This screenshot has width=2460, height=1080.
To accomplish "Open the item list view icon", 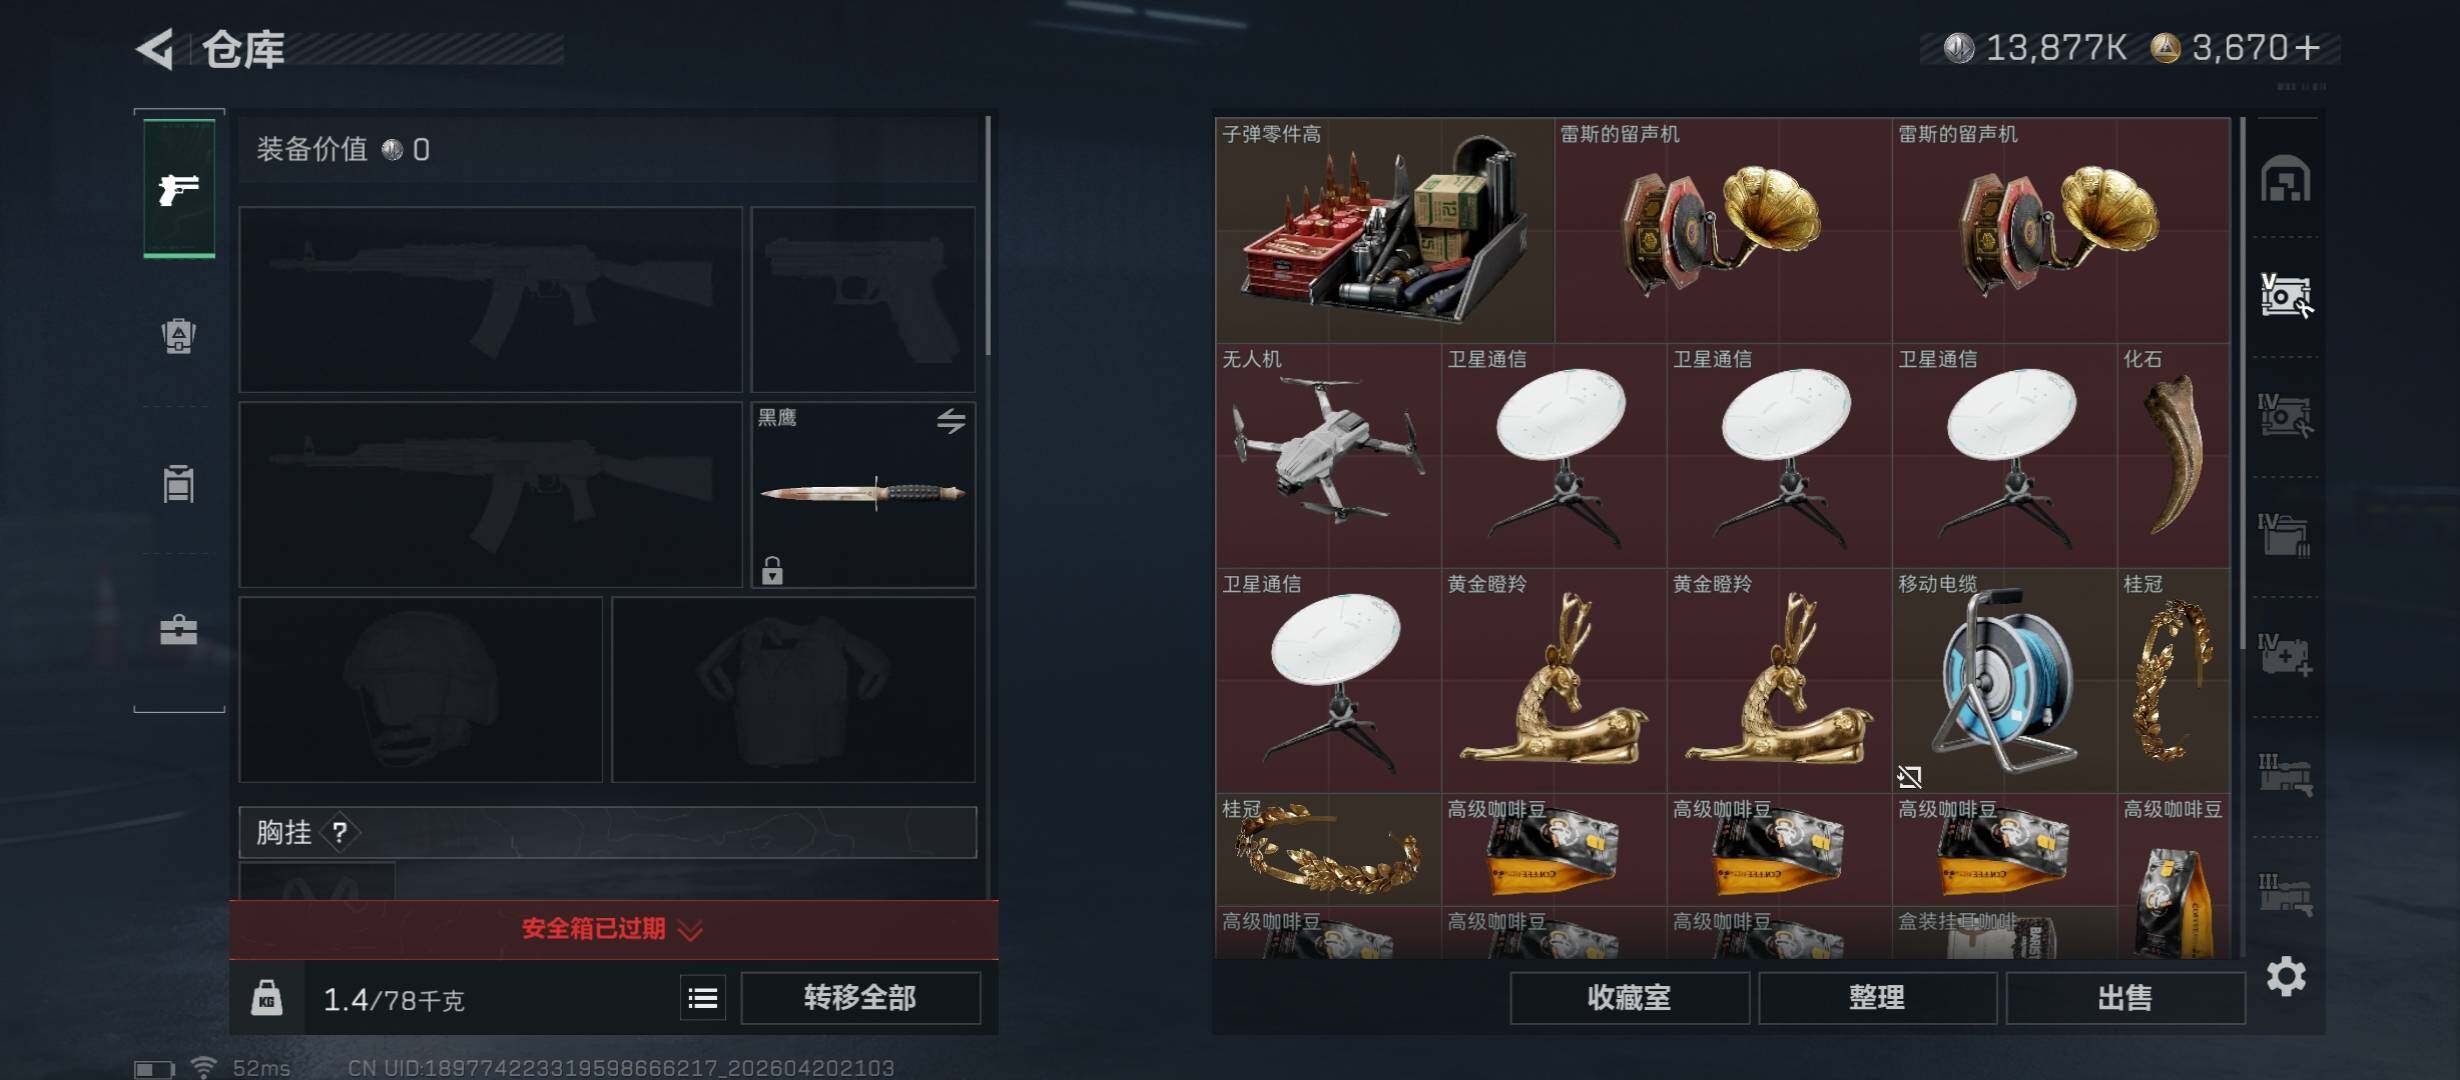I will click(x=703, y=998).
